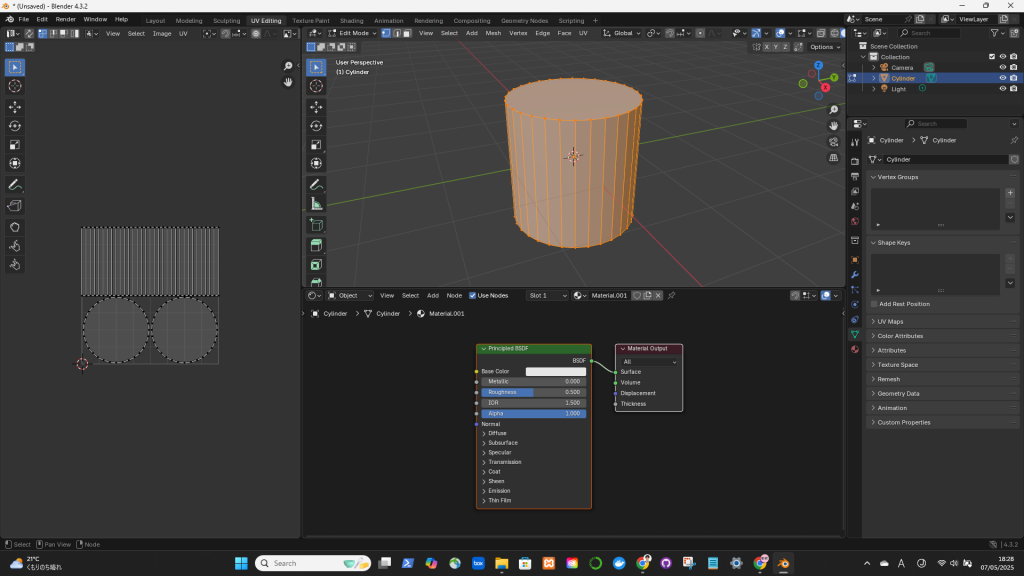The height and width of the screenshot is (576, 1024).
Task: Open the Material properties tab icon
Action: pos(854,350)
